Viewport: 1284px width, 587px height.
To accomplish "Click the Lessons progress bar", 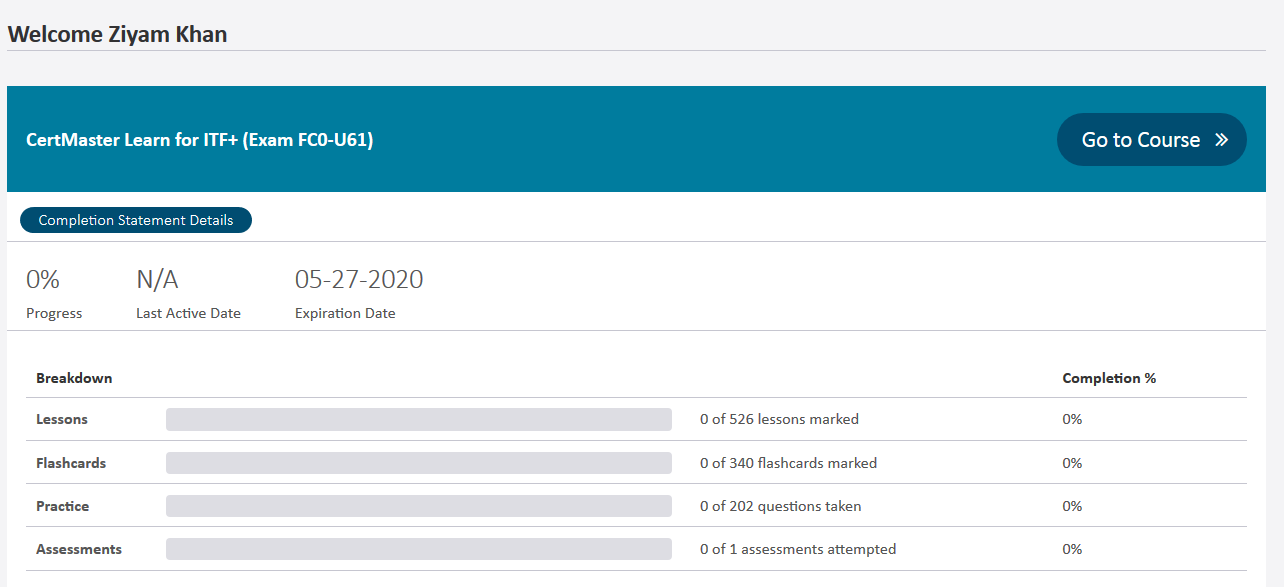I will click(x=418, y=420).
